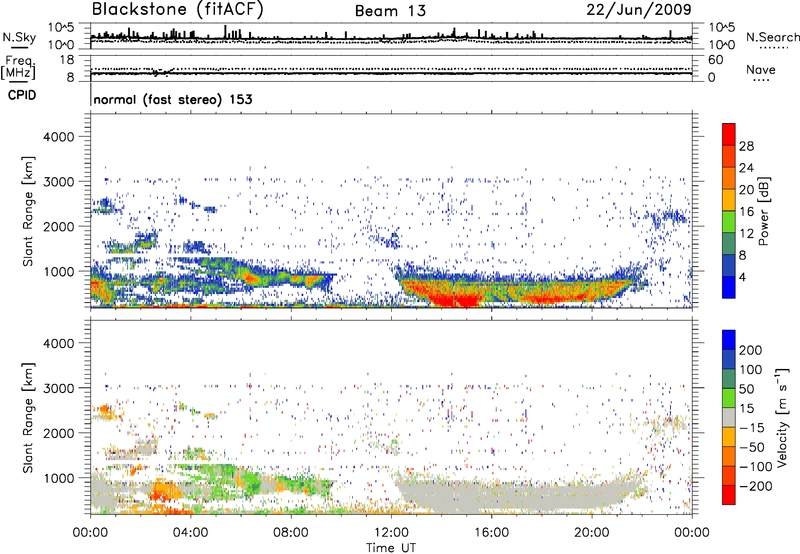
Task: Click the "Time UT" axis title
Action: (x=391, y=547)
